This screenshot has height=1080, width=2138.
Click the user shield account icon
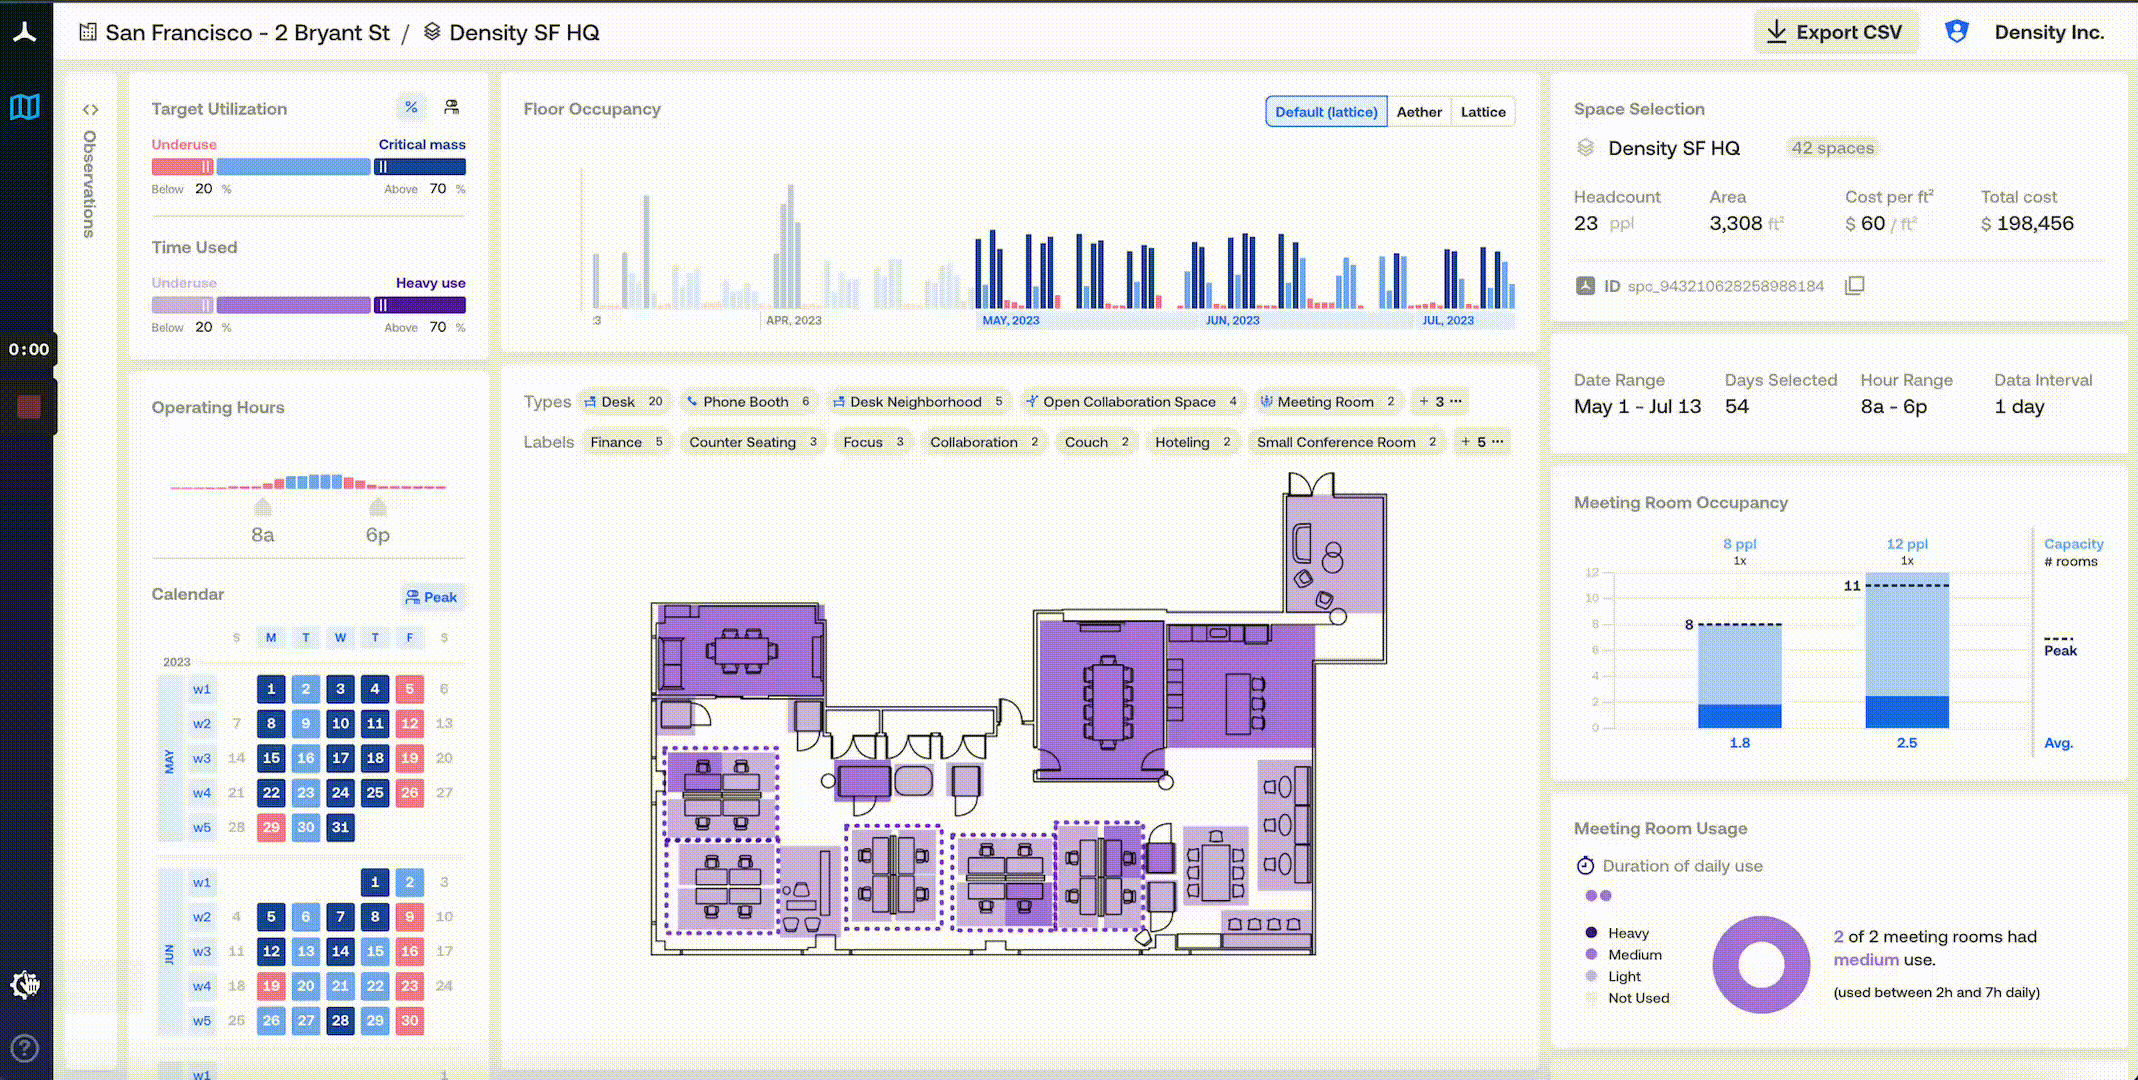pos(1957,32)
